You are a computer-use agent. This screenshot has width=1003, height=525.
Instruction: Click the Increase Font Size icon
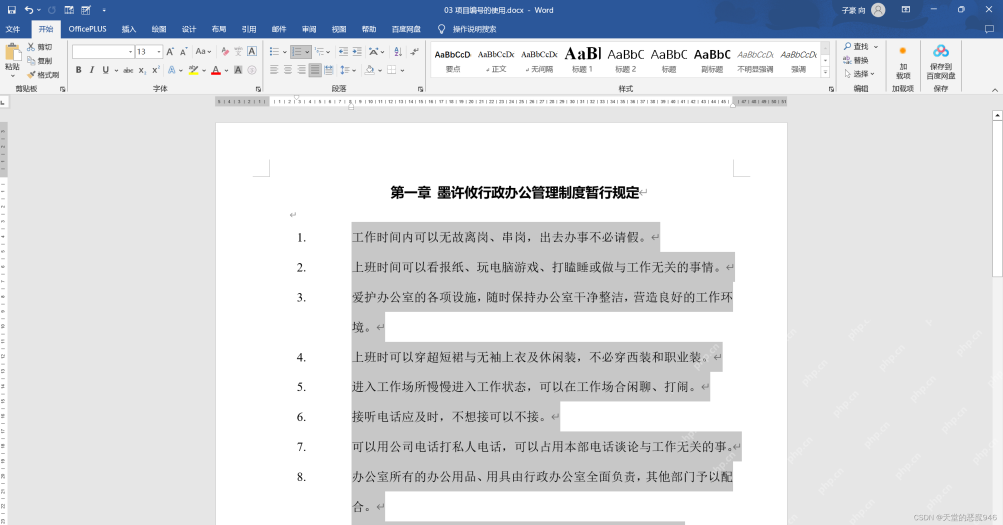pos(170,51)
